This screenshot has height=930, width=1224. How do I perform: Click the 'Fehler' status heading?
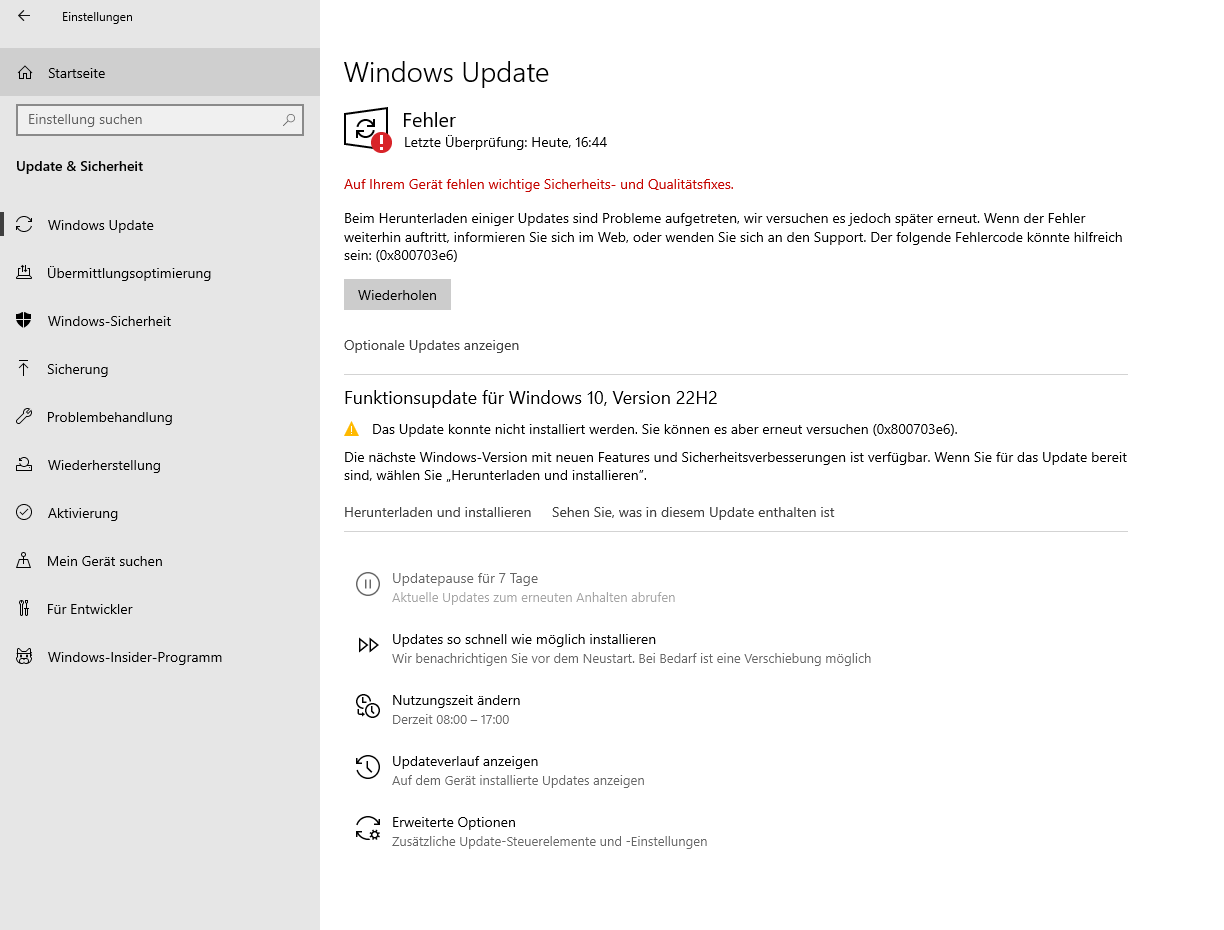point(429,121)
